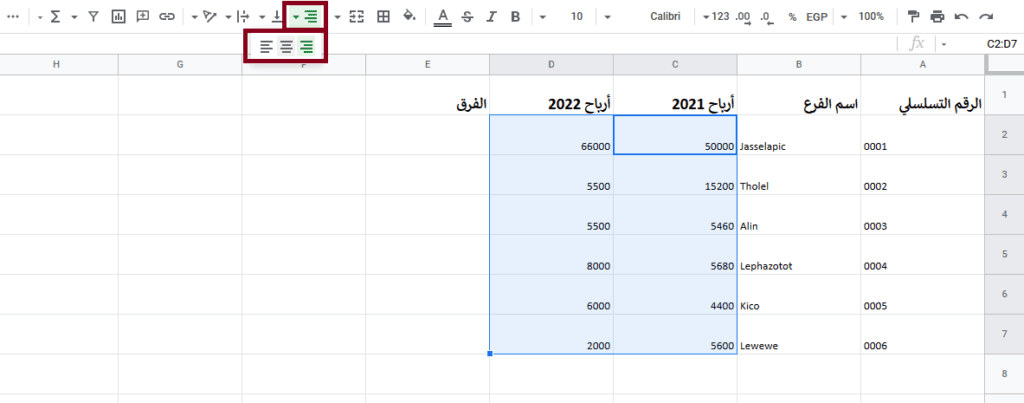This screenshot has width=1024, height=403.
Task: Click the right-pointing curved arrow icon
Action: point(986,16)
